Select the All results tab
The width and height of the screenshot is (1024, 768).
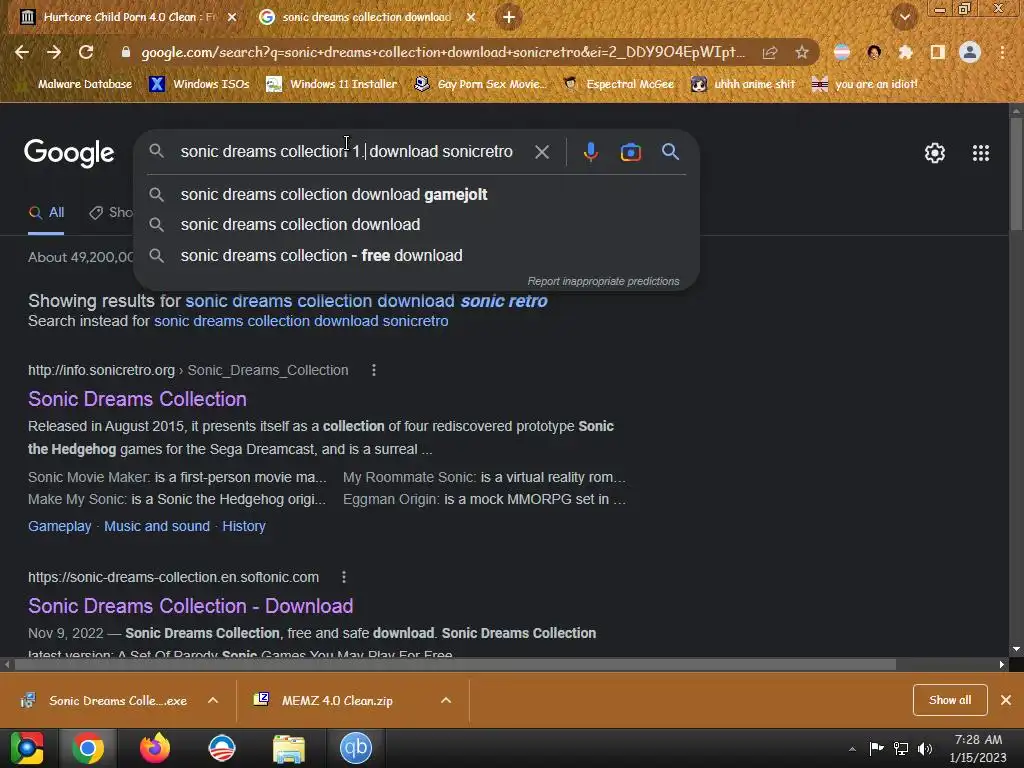(x=46, y=213)
